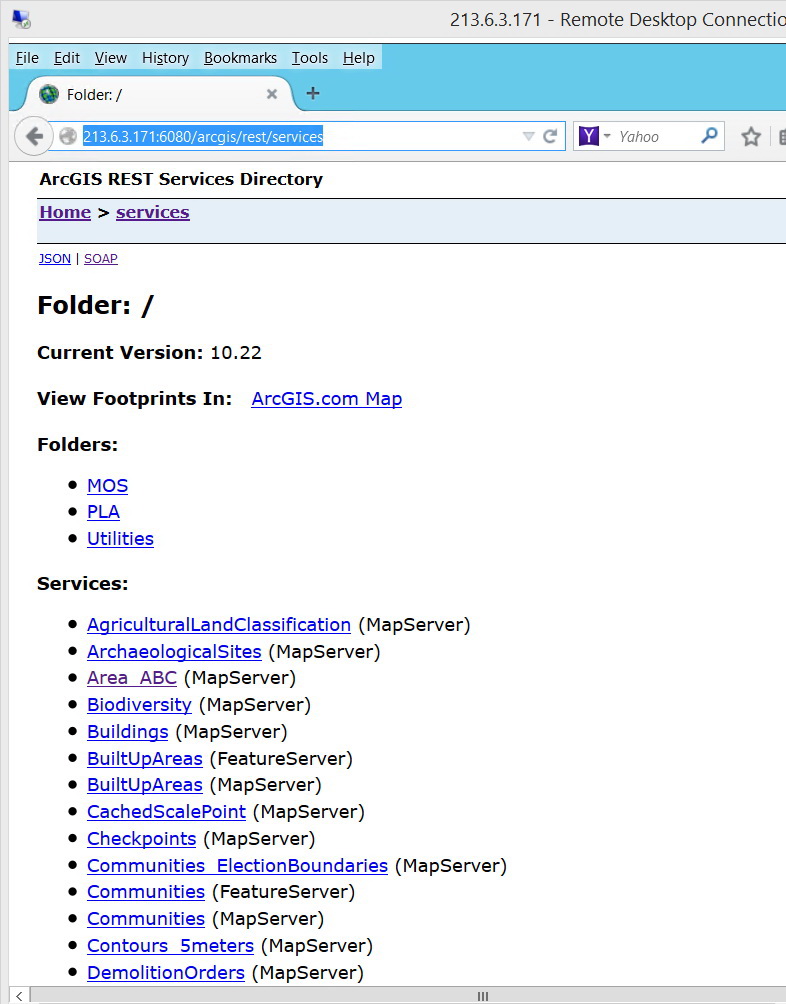Open the Edit menu
This screenshot has width=786, height=1004.
[67, 58]
